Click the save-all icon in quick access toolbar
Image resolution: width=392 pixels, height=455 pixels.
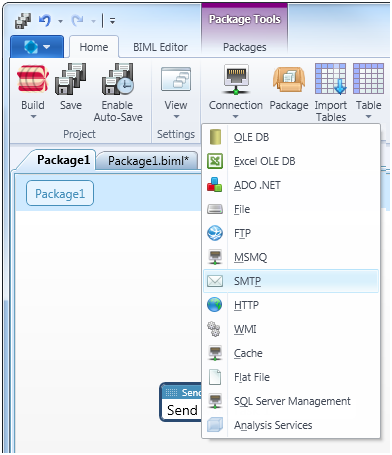pyautogui.click(x=23, y=21)
